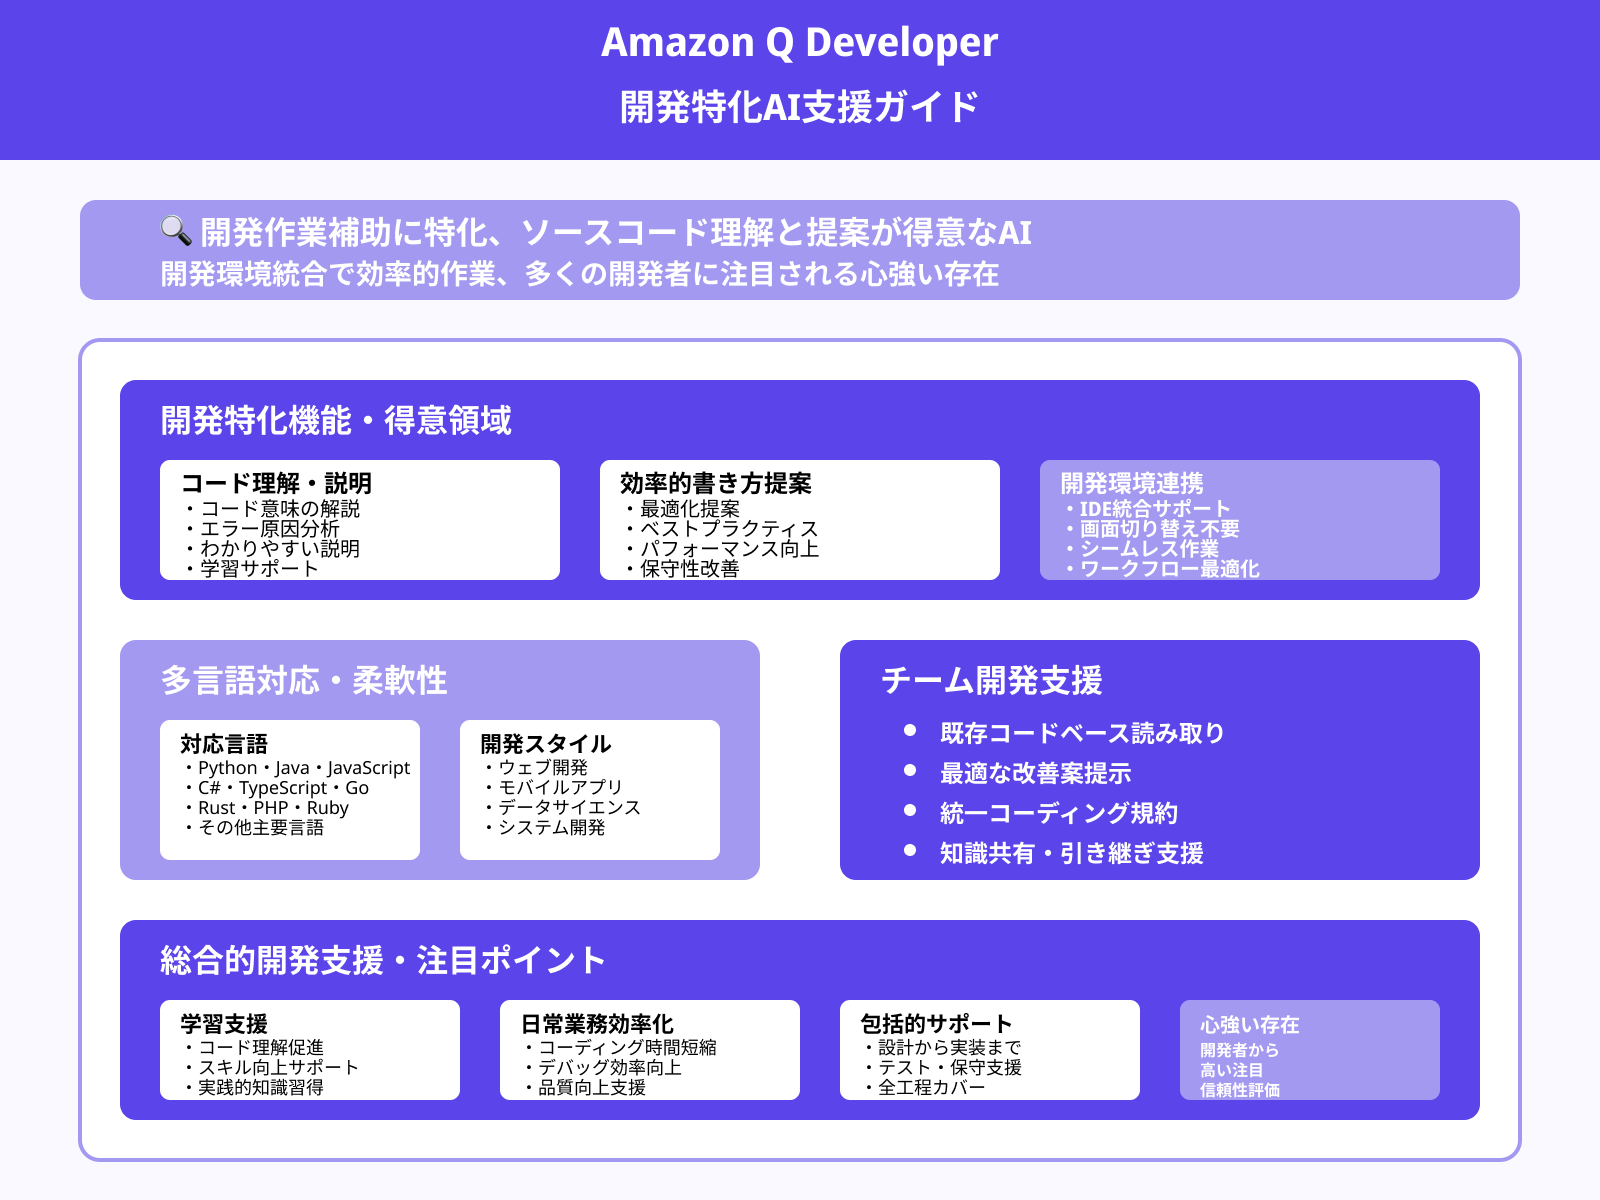Screen dimensions: 1600x1200
Task: Click the text '高い注目'
Action: click(1232, 1070)
